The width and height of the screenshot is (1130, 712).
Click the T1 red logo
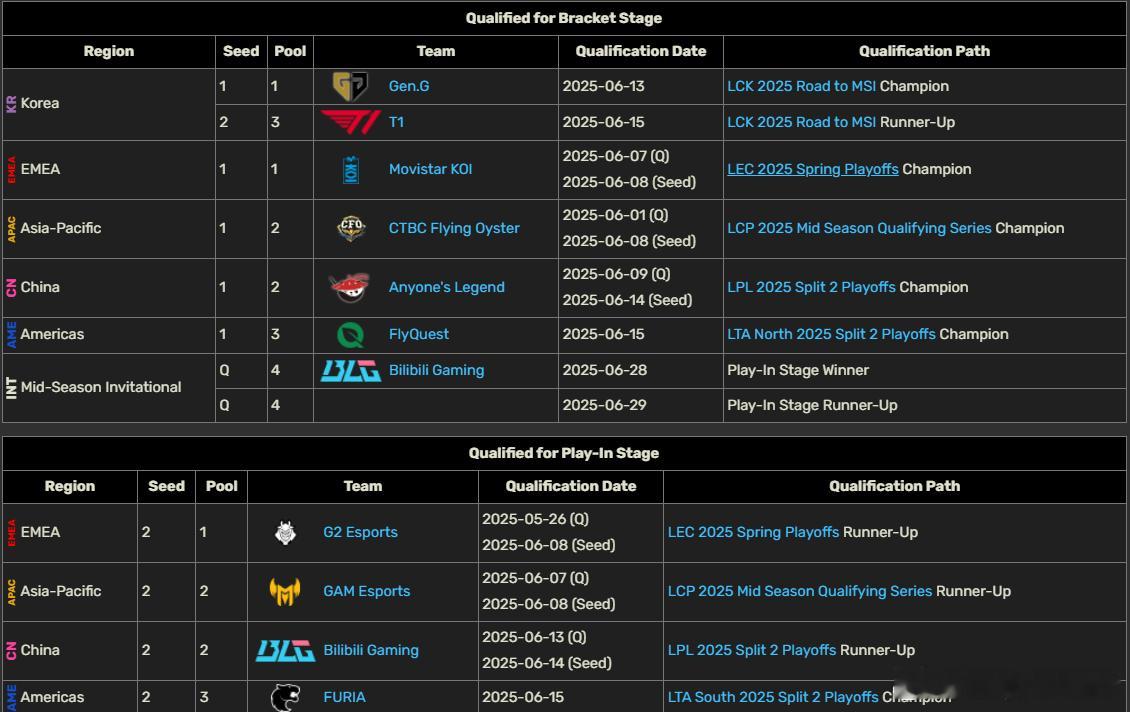350,122
